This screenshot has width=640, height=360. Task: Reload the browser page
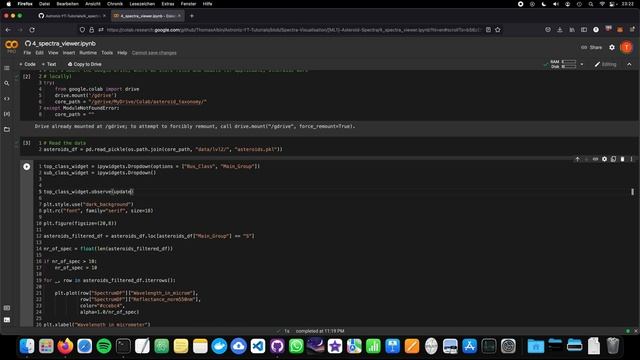[32, 30]
